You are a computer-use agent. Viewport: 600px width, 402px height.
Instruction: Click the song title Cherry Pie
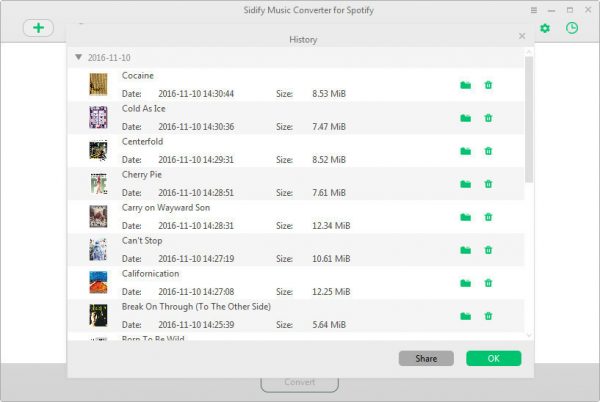coord(142,175)
